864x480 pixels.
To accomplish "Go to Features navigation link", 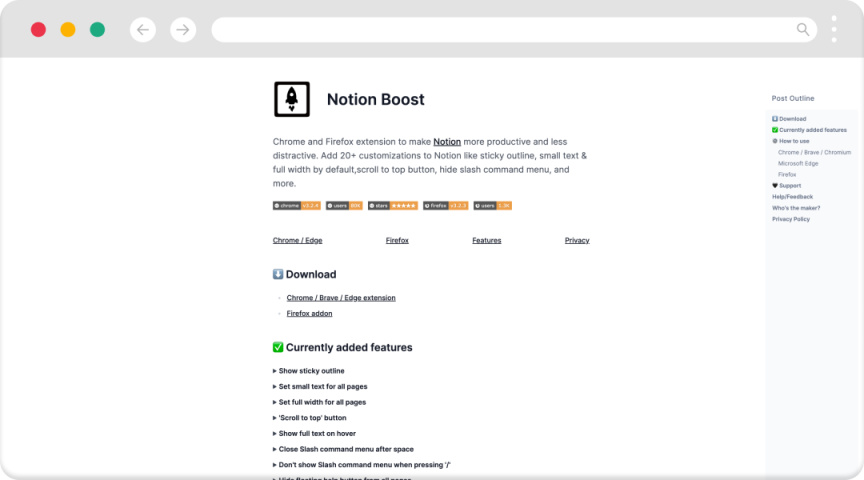I will pyautogui.click(x=486, y=240).
